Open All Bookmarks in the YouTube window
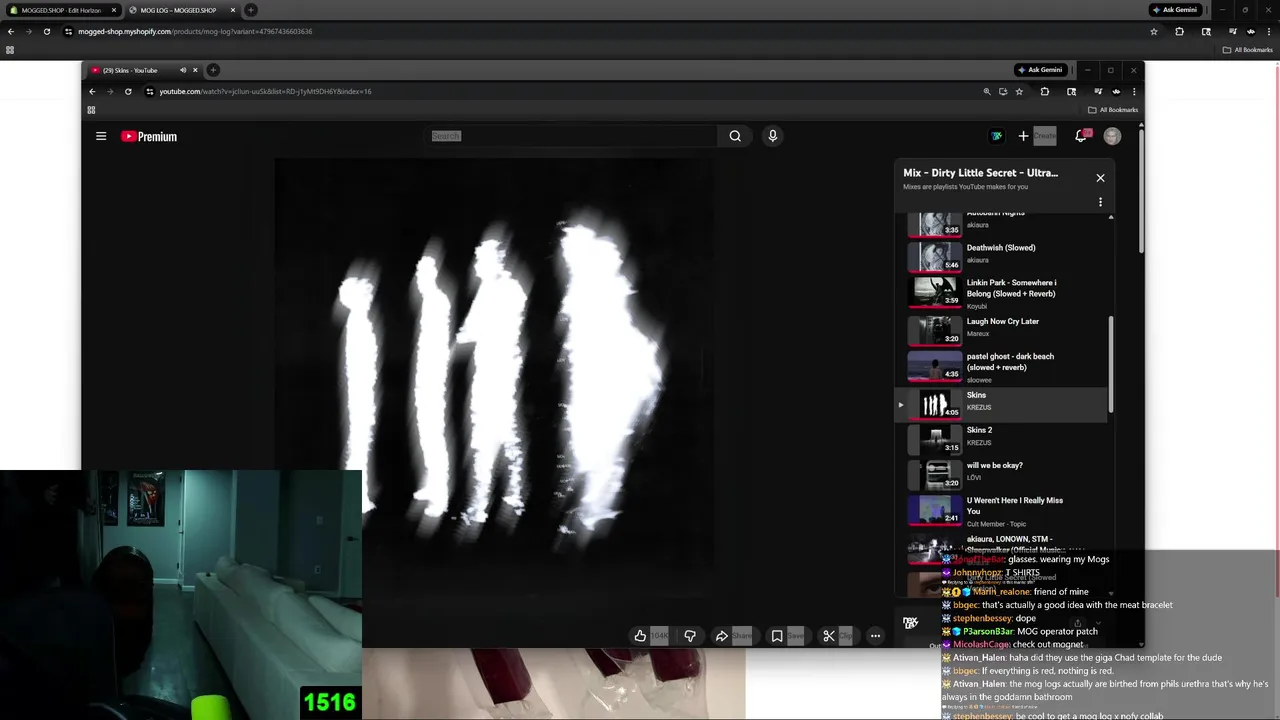1280x720 pixels. tap(1113, 110)
